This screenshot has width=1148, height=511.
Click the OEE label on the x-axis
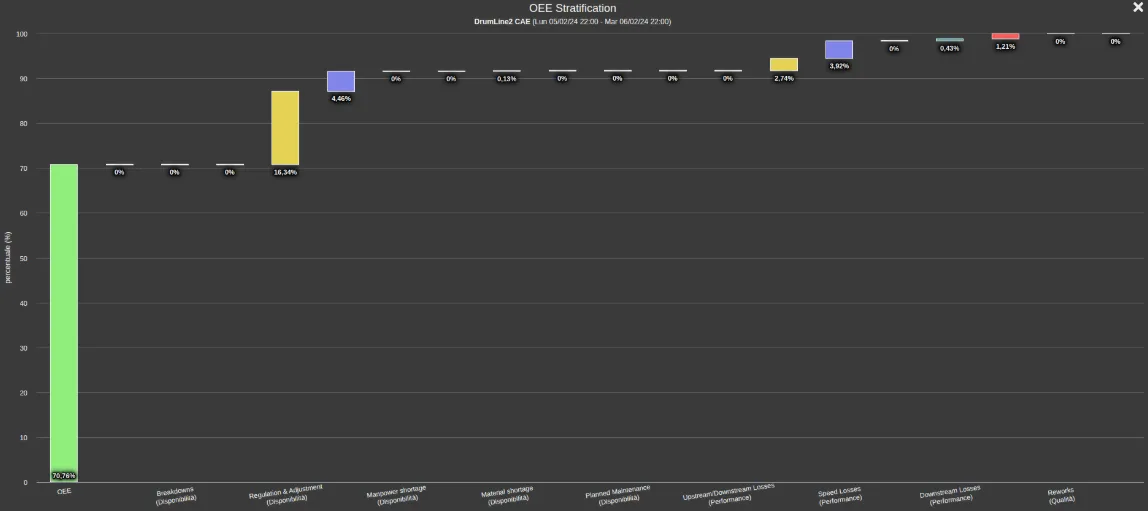[64, 491]
